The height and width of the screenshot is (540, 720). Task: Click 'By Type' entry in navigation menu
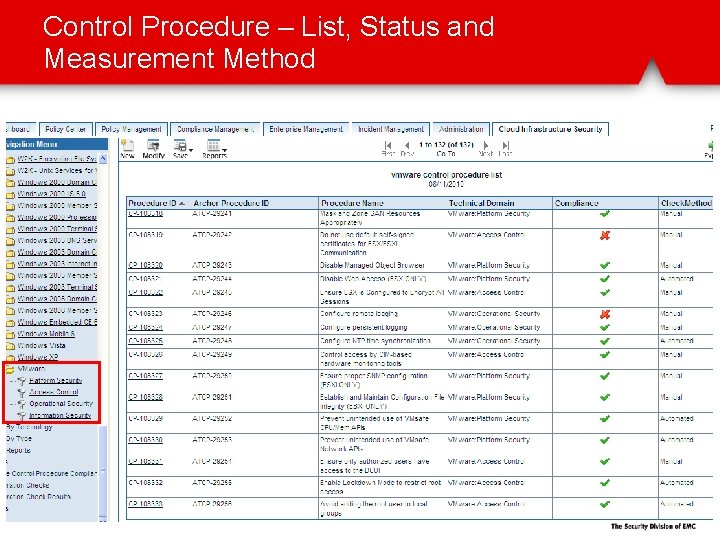[x=19, y=439]
